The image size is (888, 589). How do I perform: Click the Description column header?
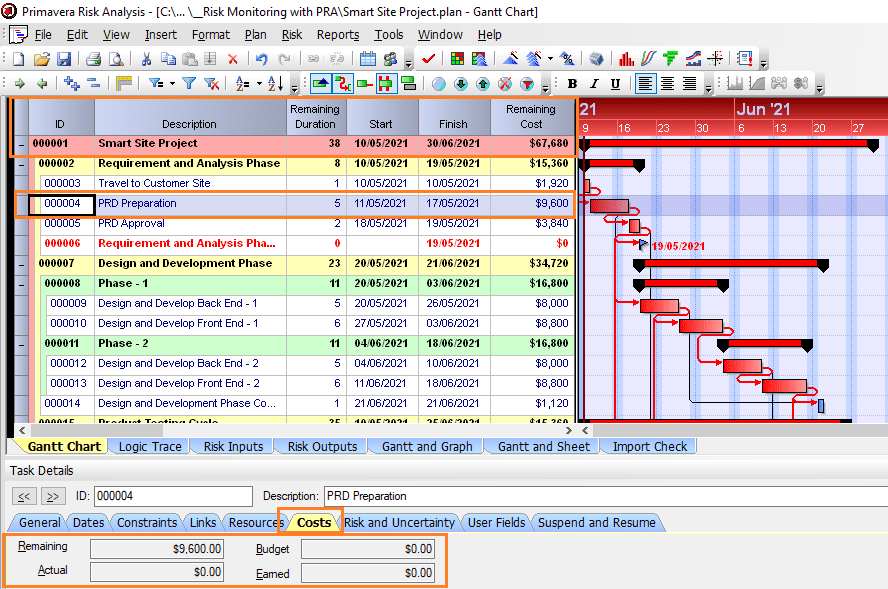[x=190, y=117]
